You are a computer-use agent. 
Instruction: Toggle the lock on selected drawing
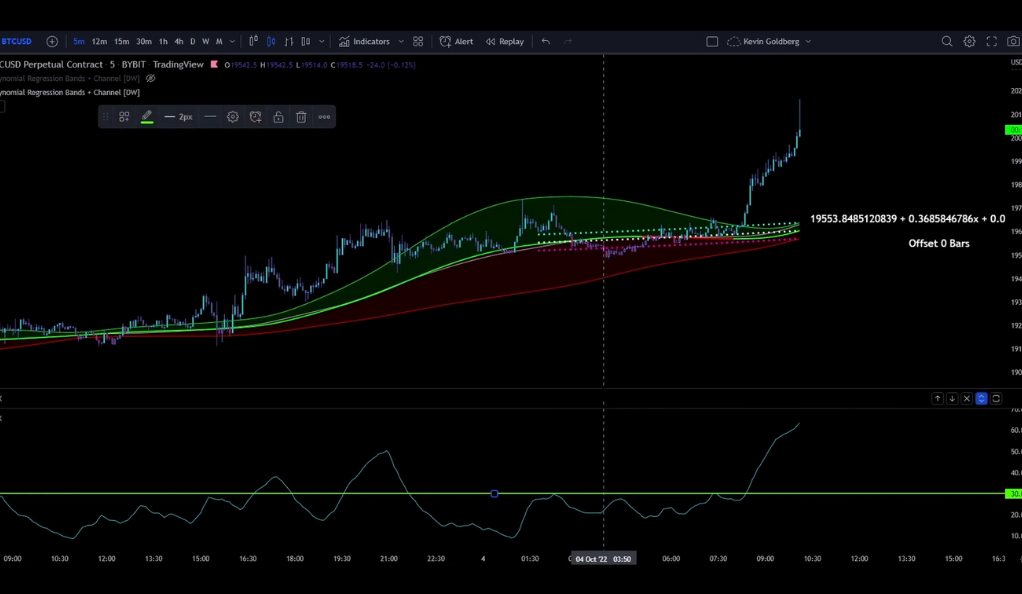click(278, 117)
